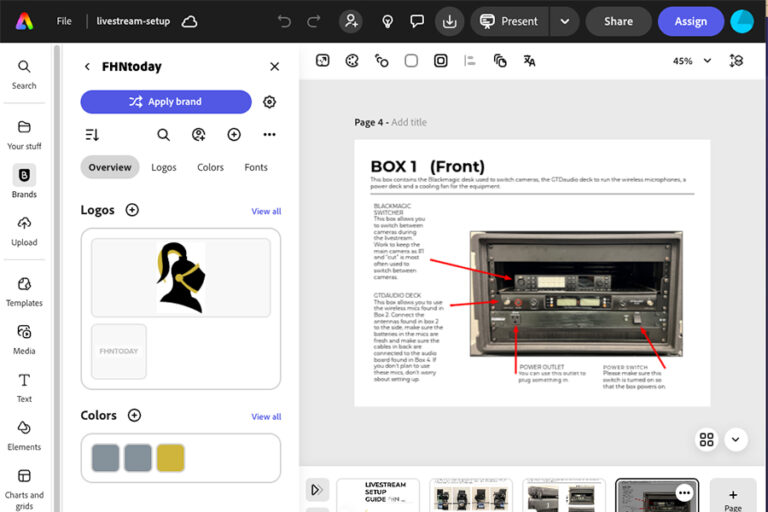The height and width of the screenshot is (512, 768).
Task: Click the Apply brand button
Action: (x=166, y=102)
